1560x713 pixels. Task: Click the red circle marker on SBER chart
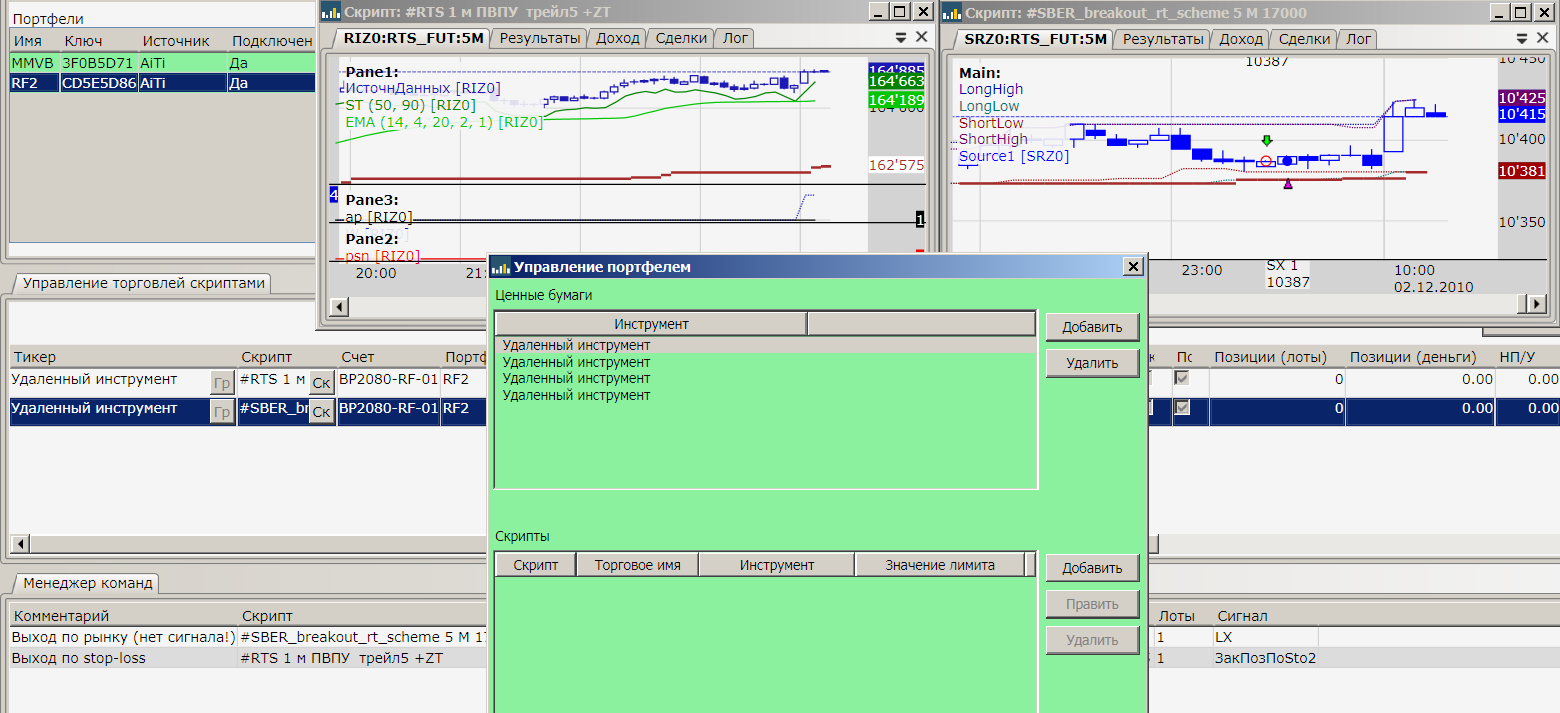click(x=1266, y=161)
